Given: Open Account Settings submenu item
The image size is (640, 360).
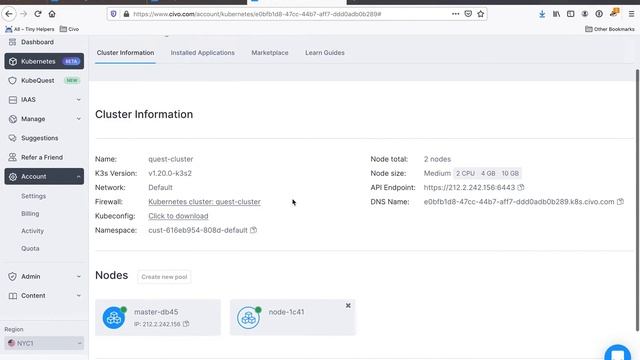Looking at the screenshot, I should coord(33,196).
